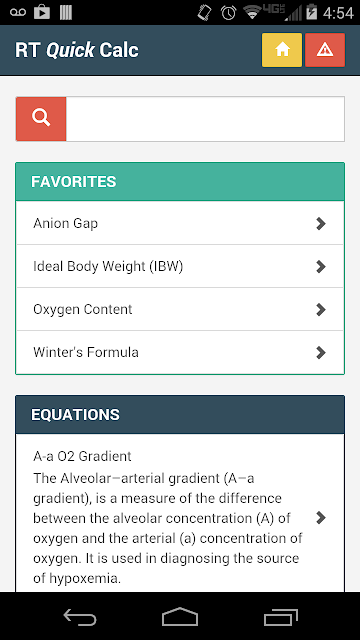Choose Winter's Formula from favorites
Screen dimensions: 360x640
pyautogui.click(x=180, y=352)
